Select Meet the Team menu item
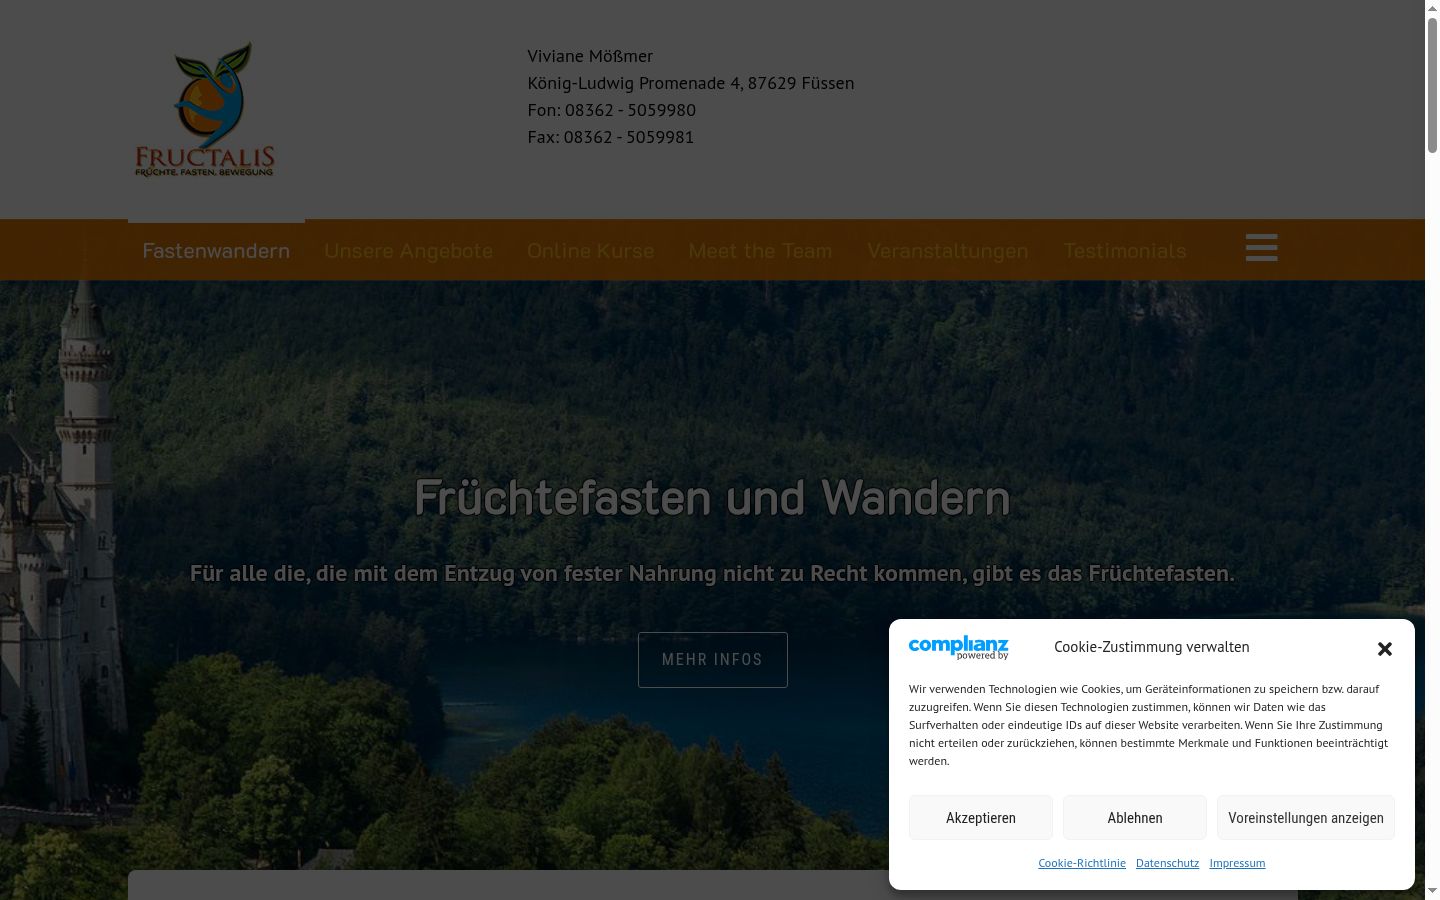This screenshot has height=900, width=1440. (x=760, y=250)
